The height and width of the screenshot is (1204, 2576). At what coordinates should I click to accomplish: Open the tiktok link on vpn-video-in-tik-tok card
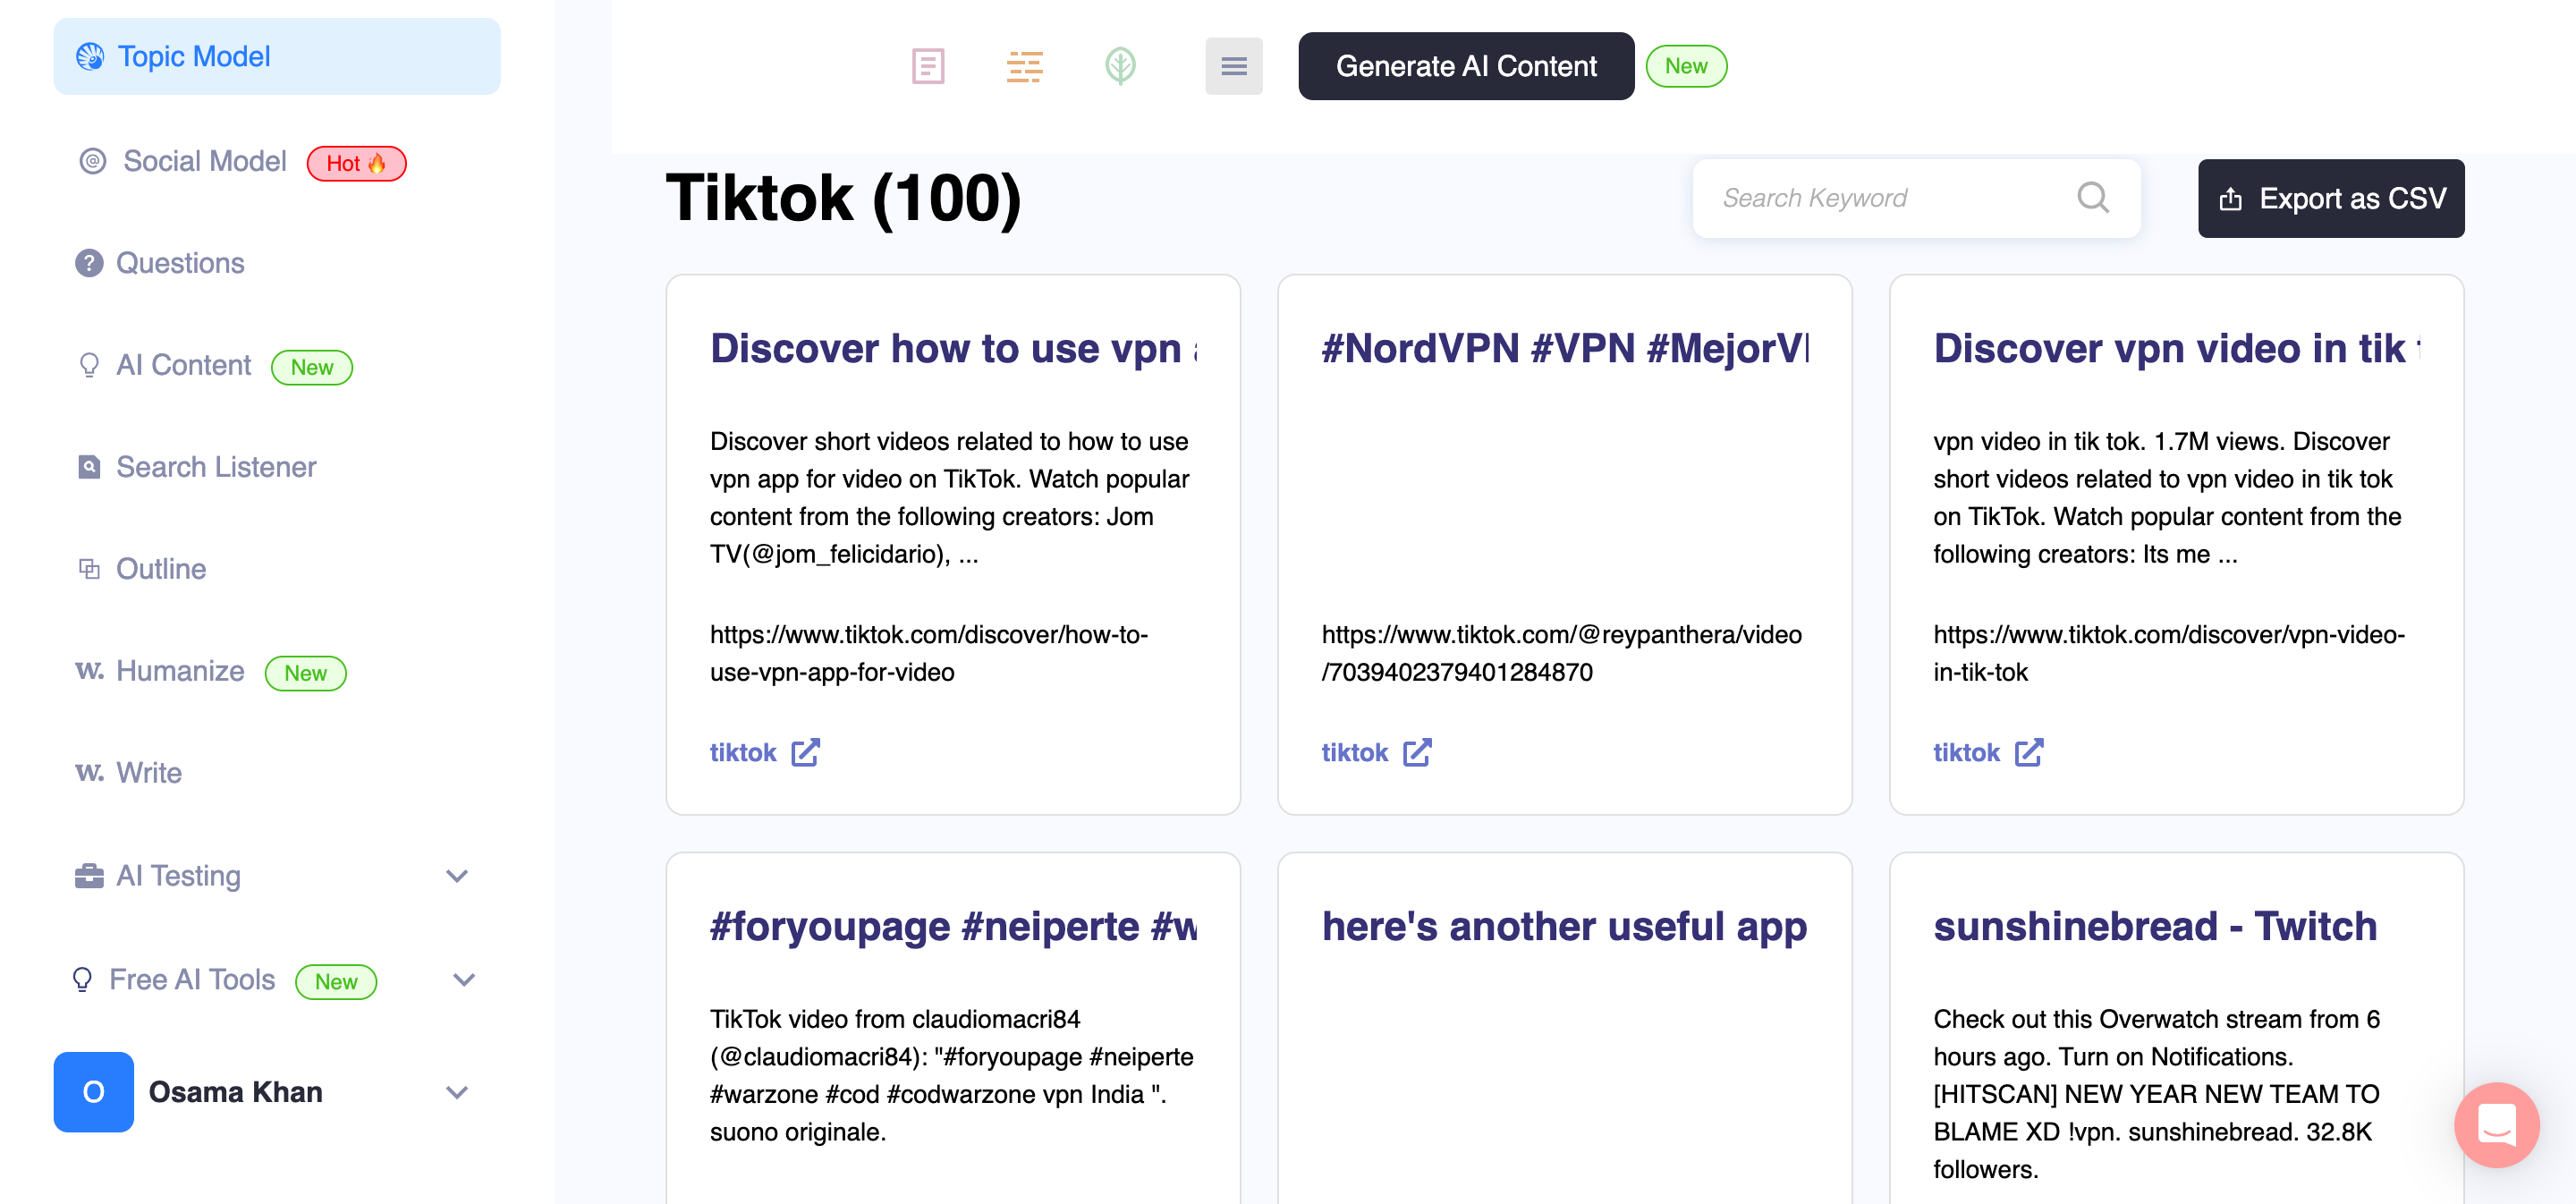pyautogui.click(x=1966, y=752)
